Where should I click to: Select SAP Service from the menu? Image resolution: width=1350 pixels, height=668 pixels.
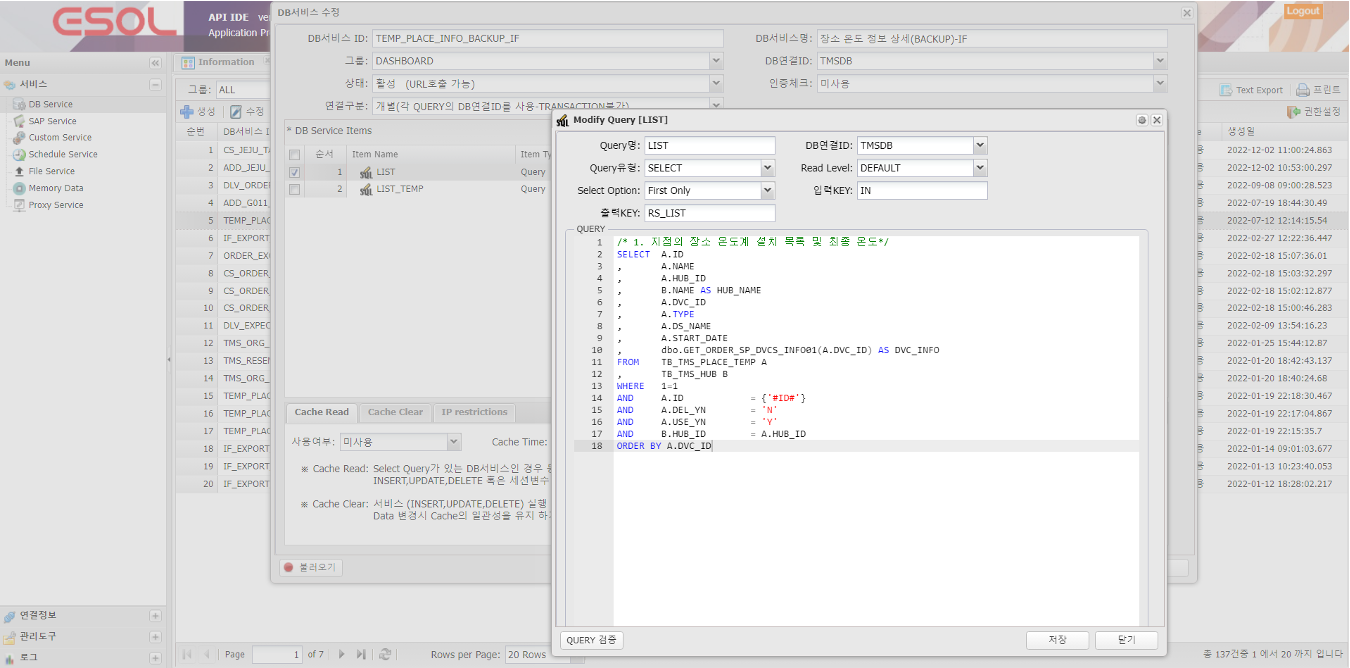point(52,122)
